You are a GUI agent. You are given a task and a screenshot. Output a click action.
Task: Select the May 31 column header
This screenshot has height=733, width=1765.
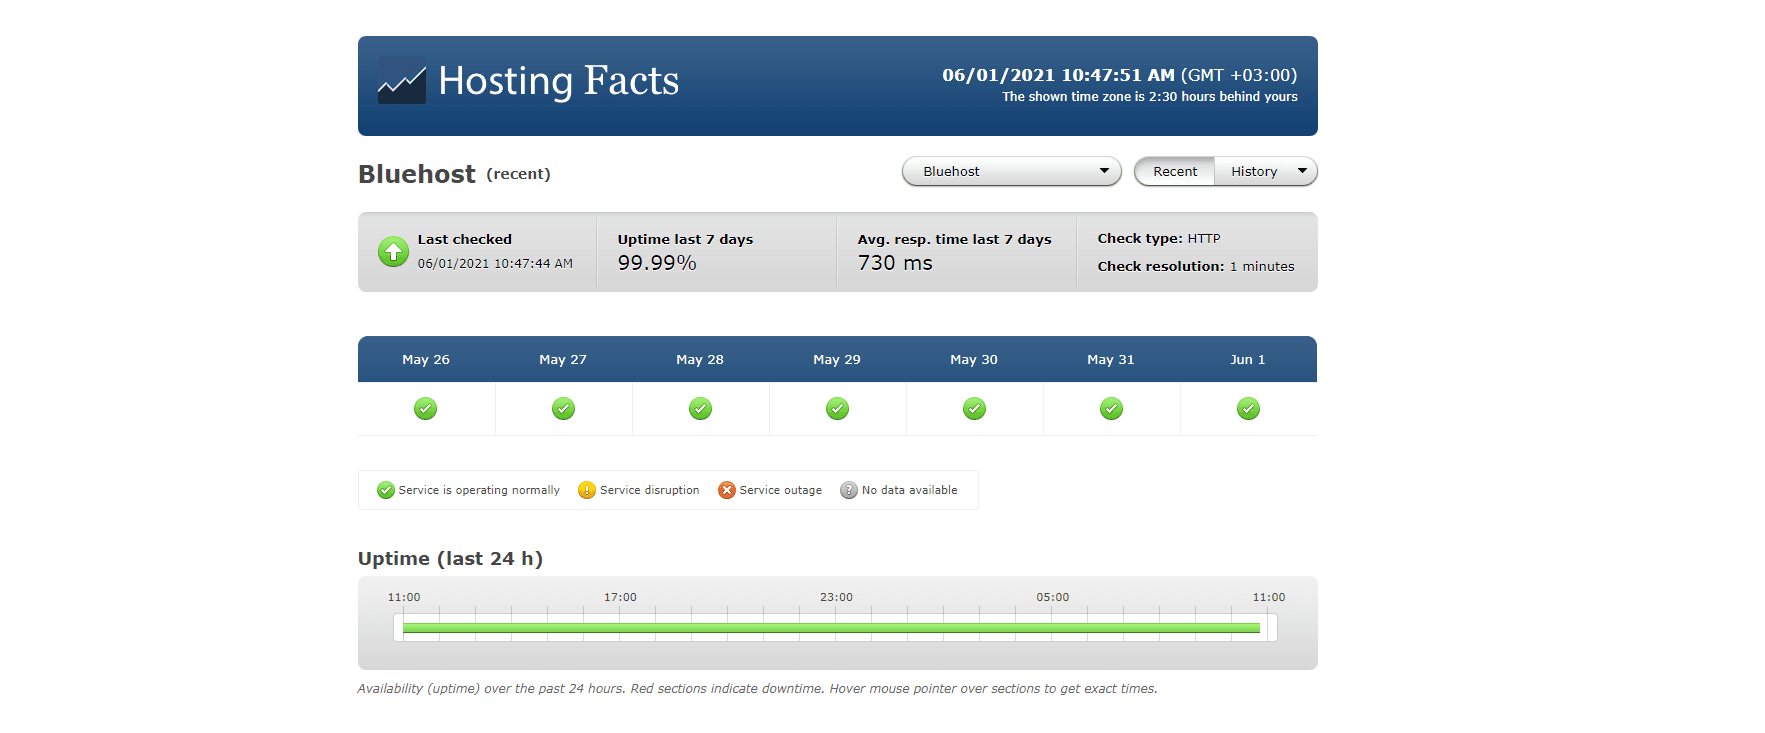(x=1111, y=359)
